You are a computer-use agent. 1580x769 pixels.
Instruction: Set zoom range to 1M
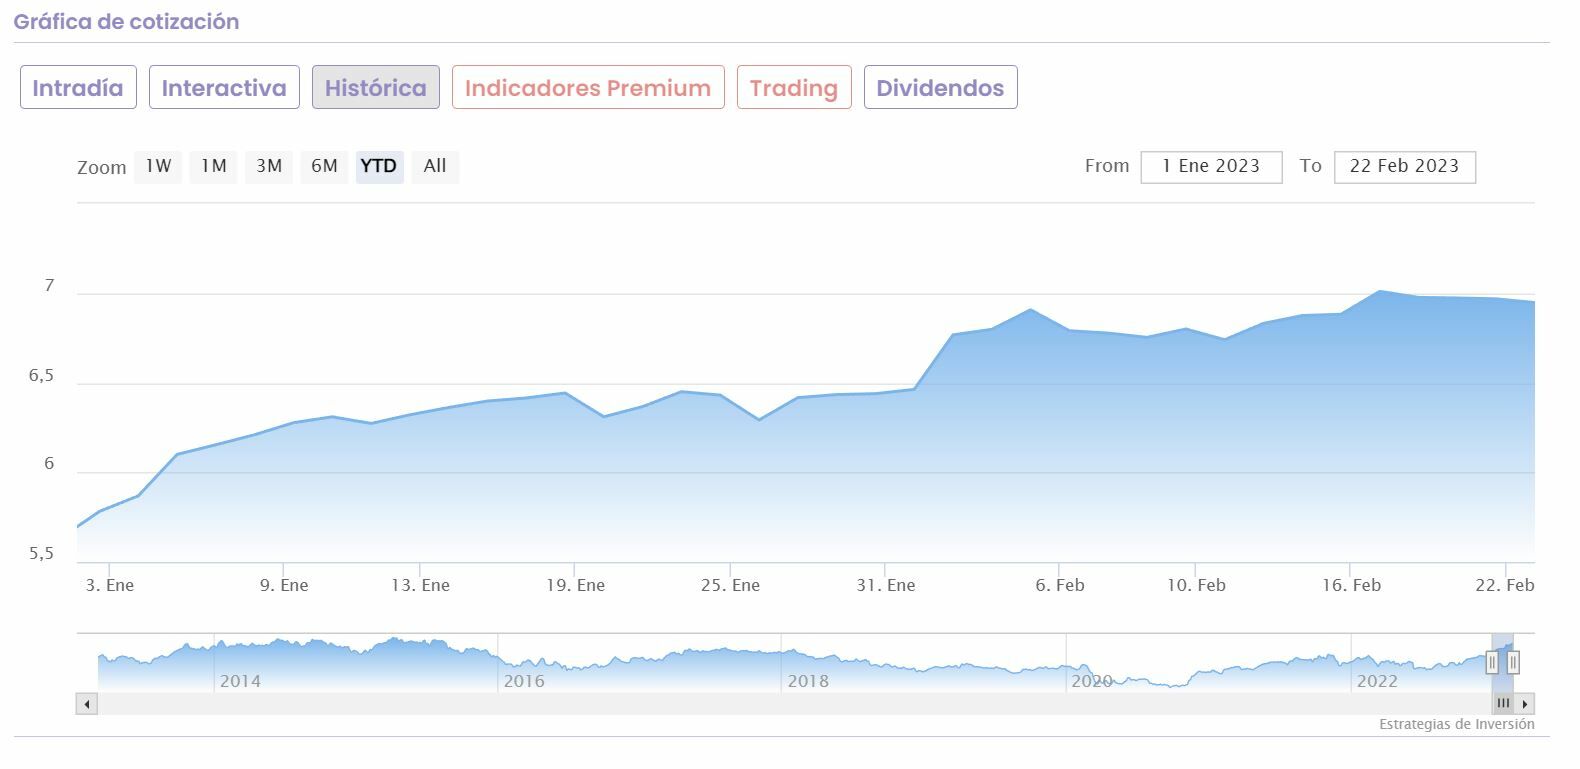coord(213,166)
